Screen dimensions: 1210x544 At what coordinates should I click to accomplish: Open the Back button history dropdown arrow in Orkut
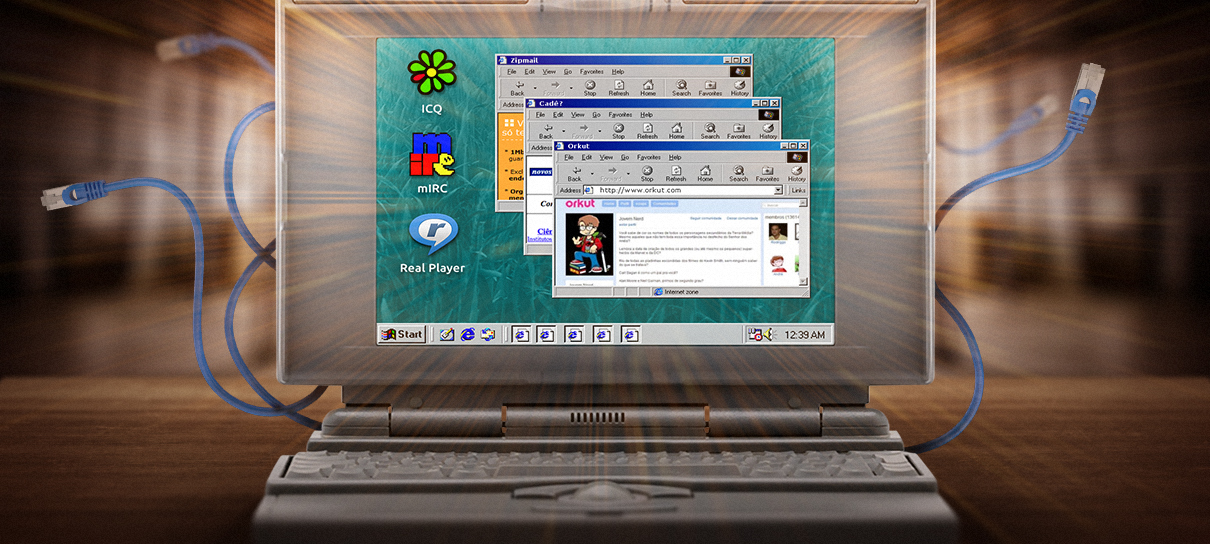(591, 172)
